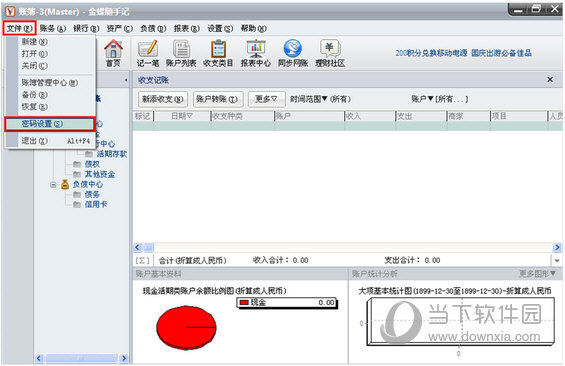Click the 收入 column header

[370, 116]
